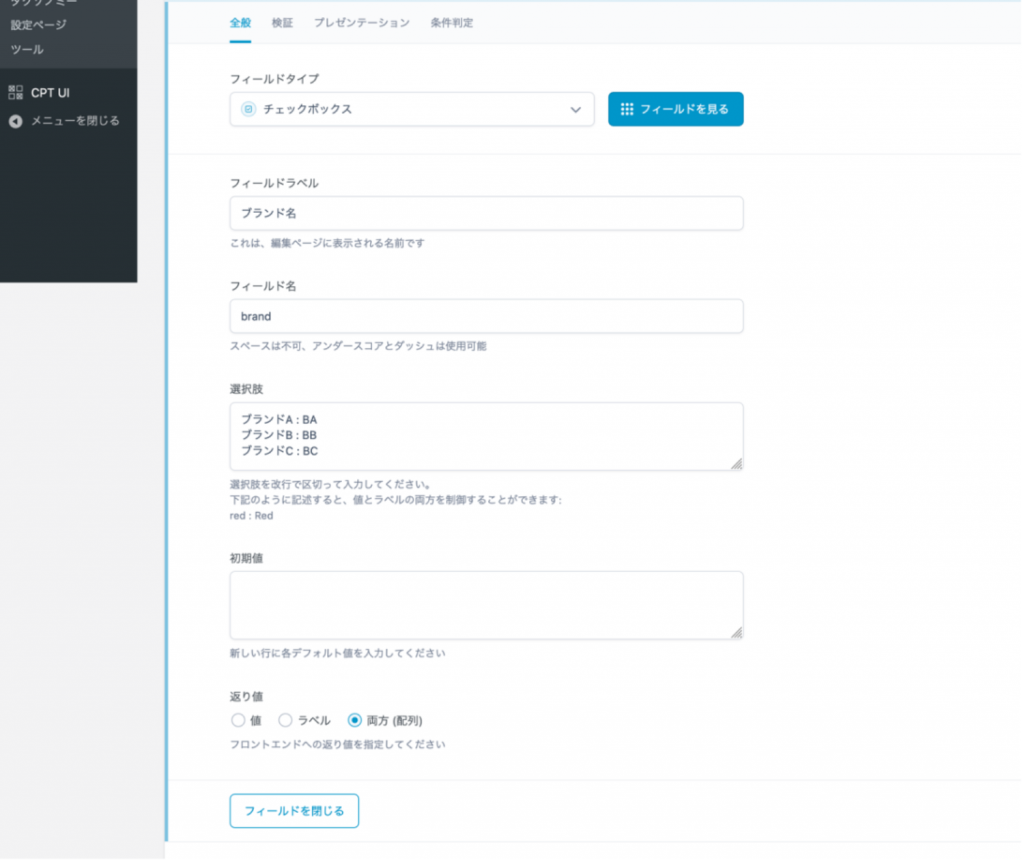Select the ラベル return value radio button
Screen dimensions: 1024x860
pyautogui.click(x=285, y=720)
